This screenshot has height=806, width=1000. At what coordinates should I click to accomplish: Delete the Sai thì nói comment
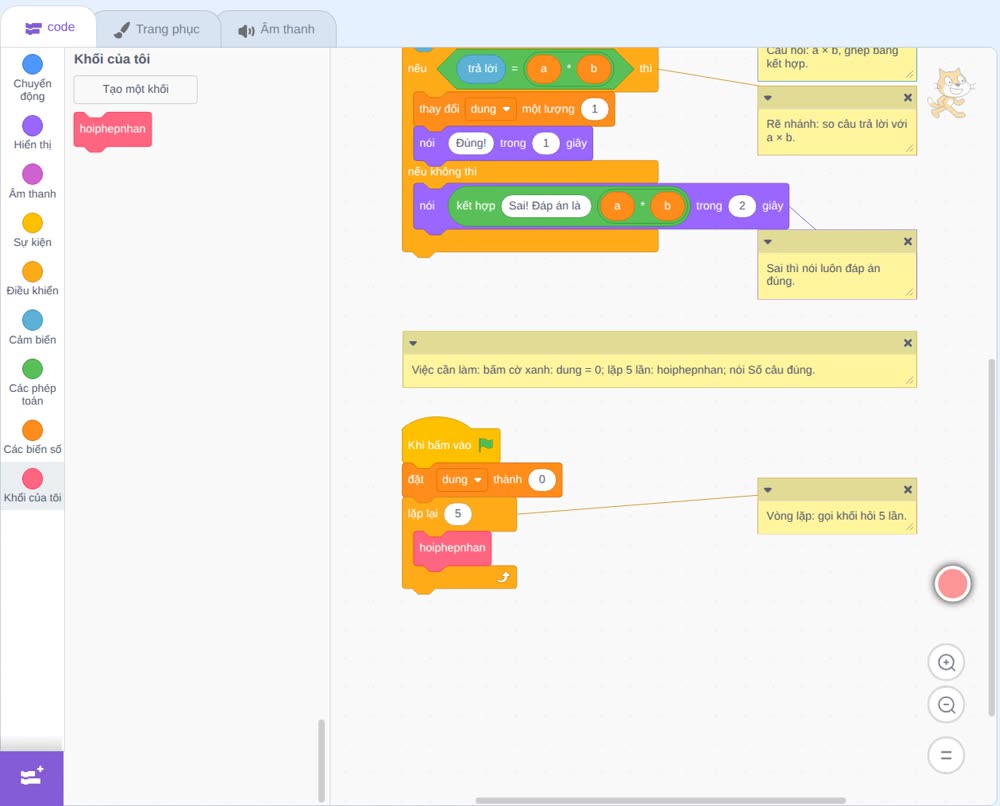[x=908, y=242]
